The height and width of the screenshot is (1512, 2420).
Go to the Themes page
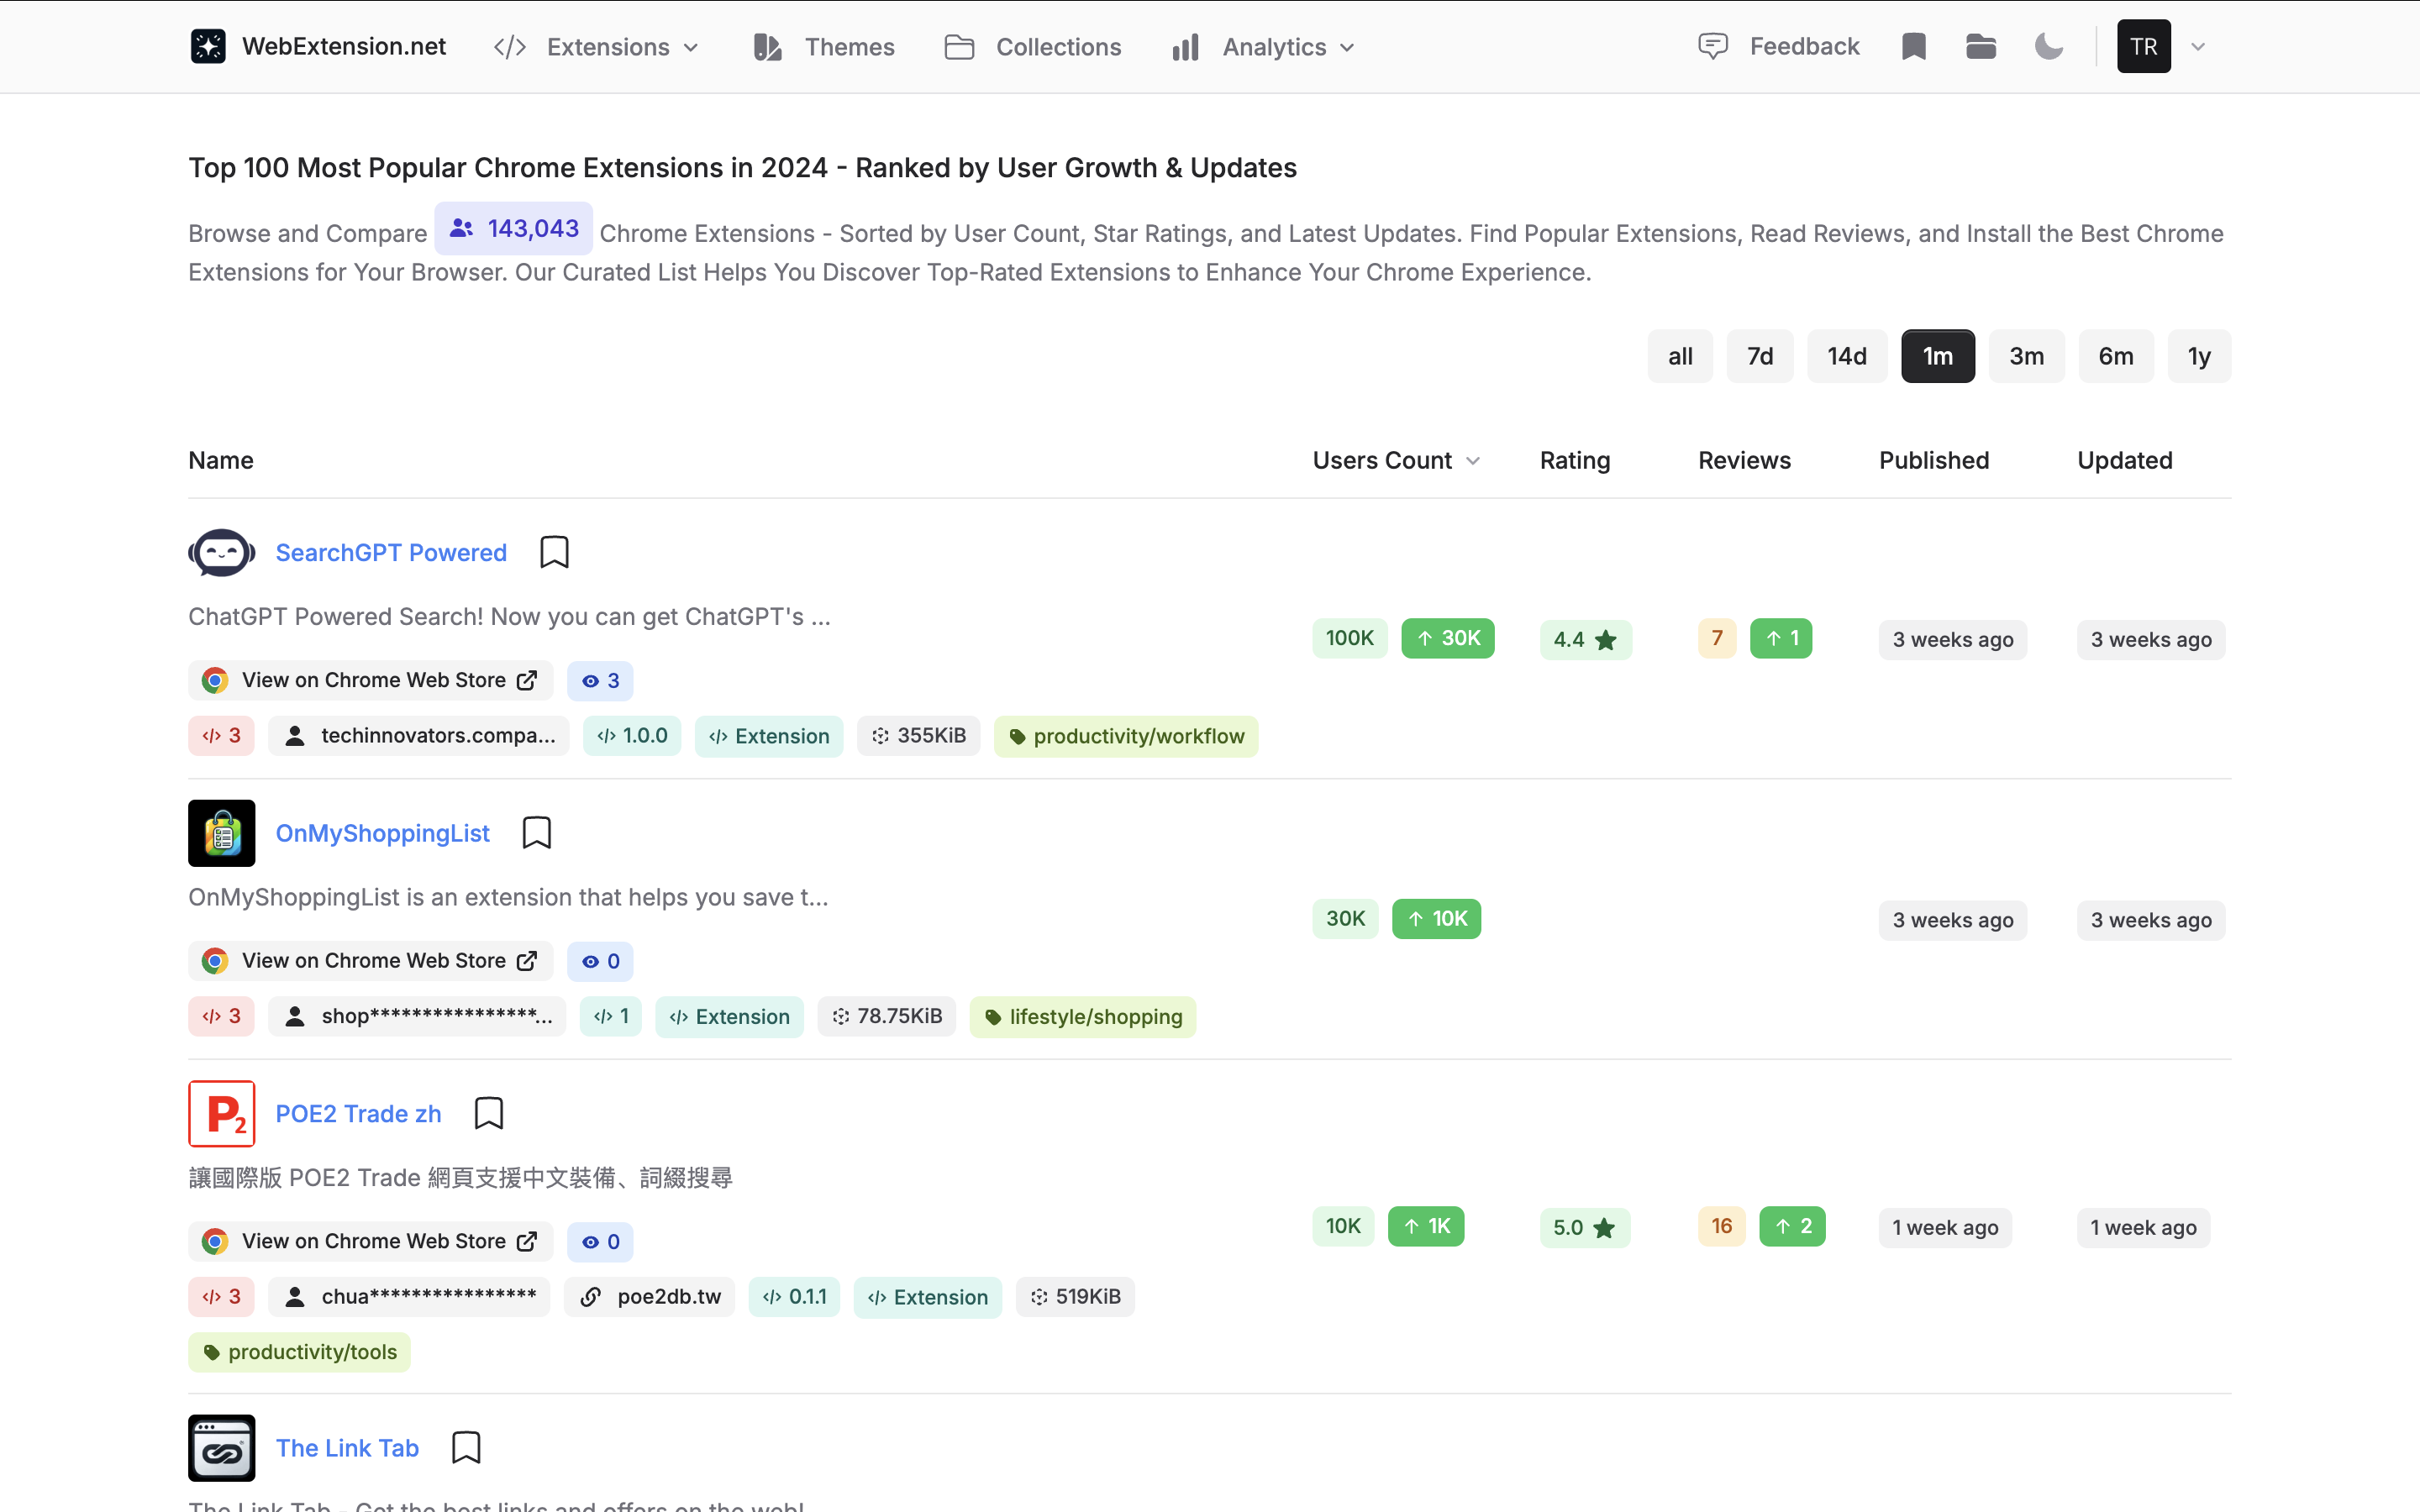pos(824,47)
